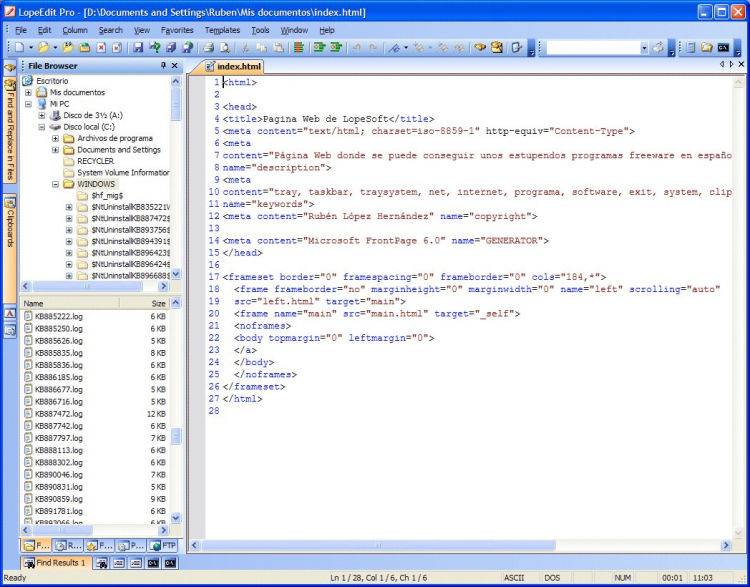Click the Print icon in toolbar
Viewport: 750px width, 587px height.
point(209,47)
